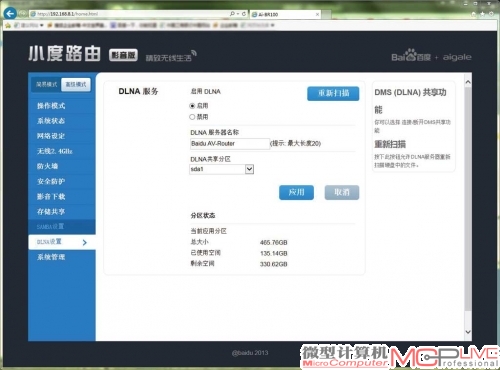
Task: Click the 取消 cancel button
Action: click(x=342, y=192)
